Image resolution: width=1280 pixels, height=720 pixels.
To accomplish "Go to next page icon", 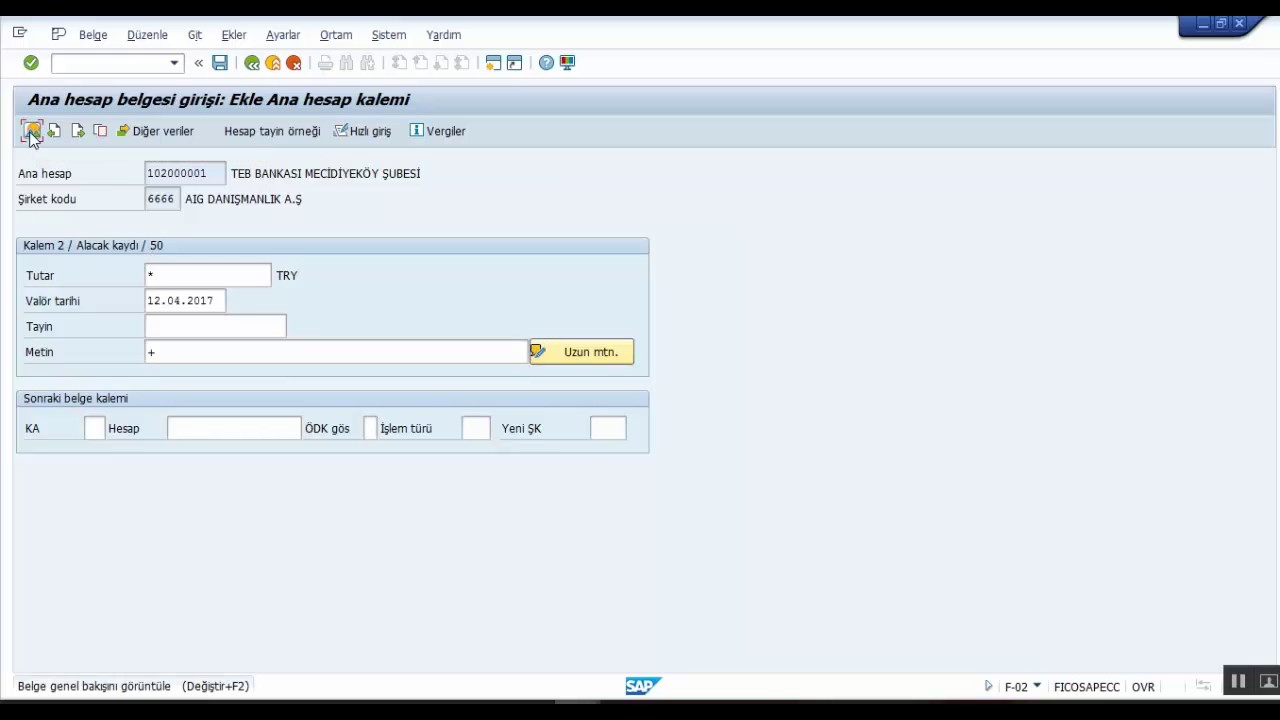I will point(441,63).
